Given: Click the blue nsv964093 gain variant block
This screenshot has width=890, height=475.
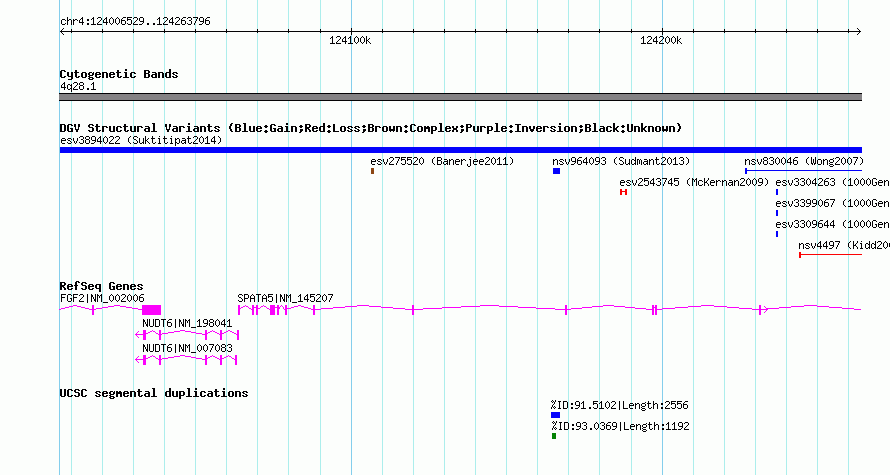Looking at the screenshot, I should coord(556,171).
